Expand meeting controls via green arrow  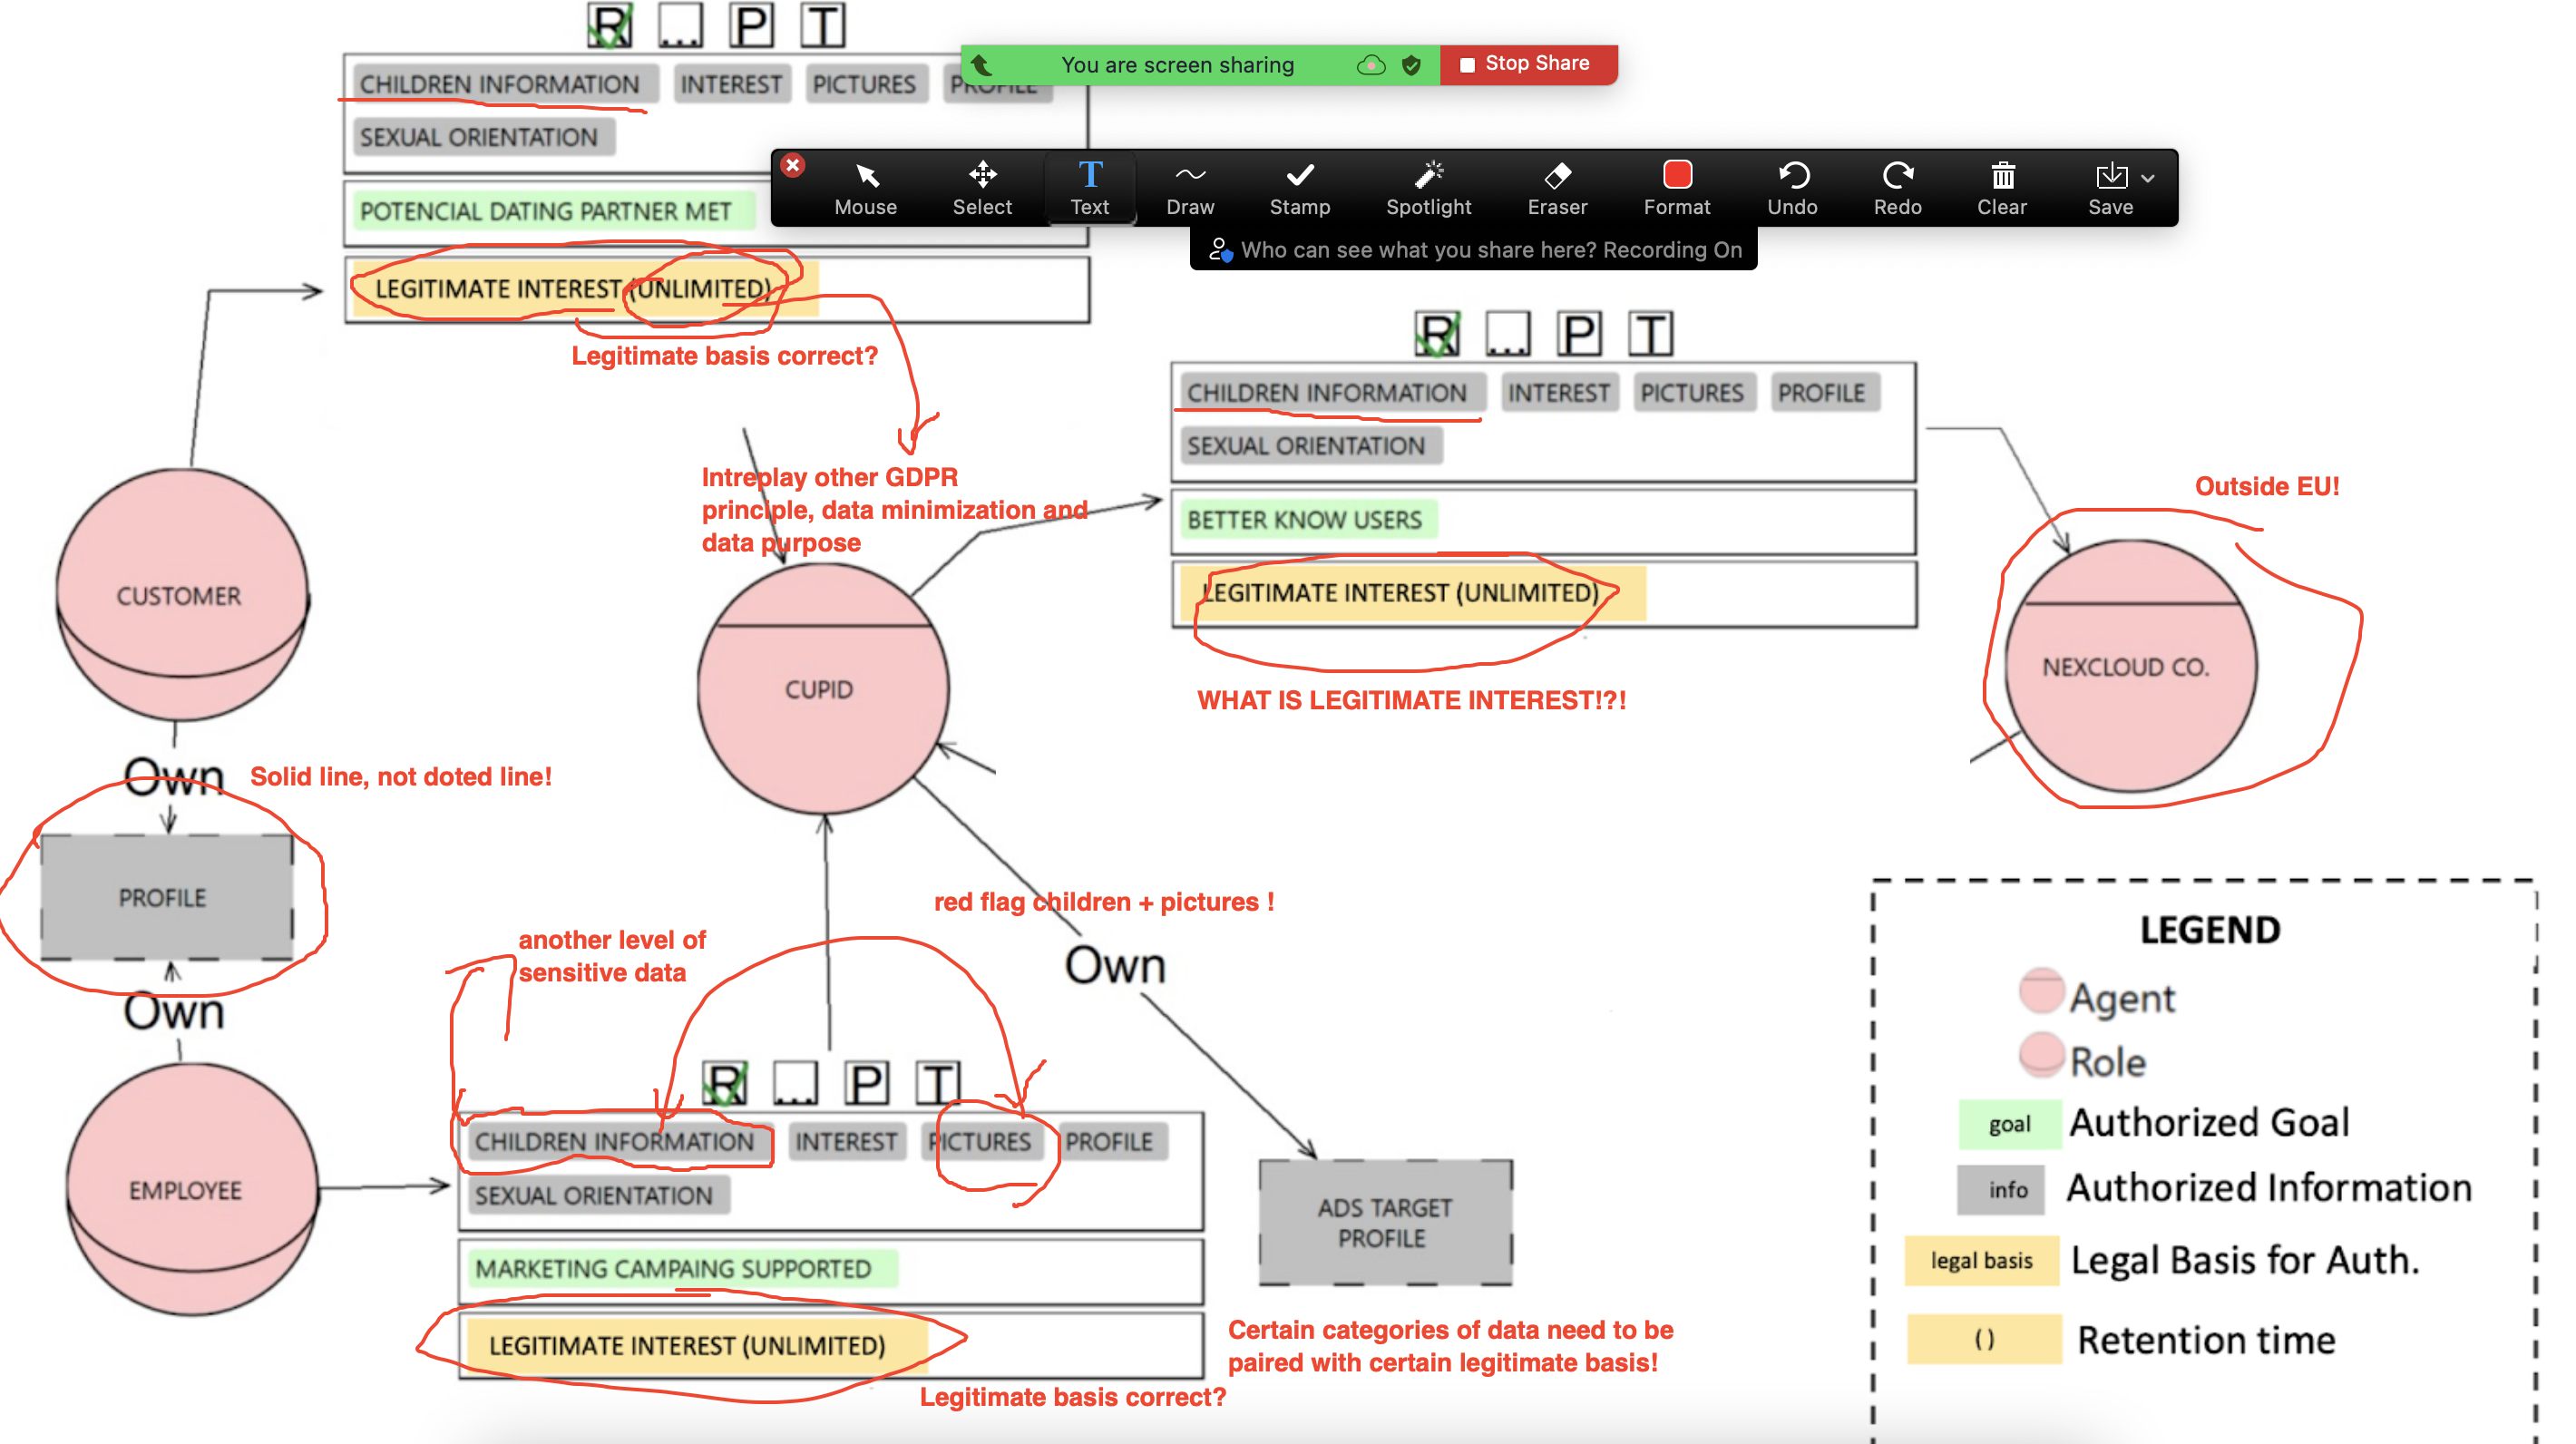(981, 65)
